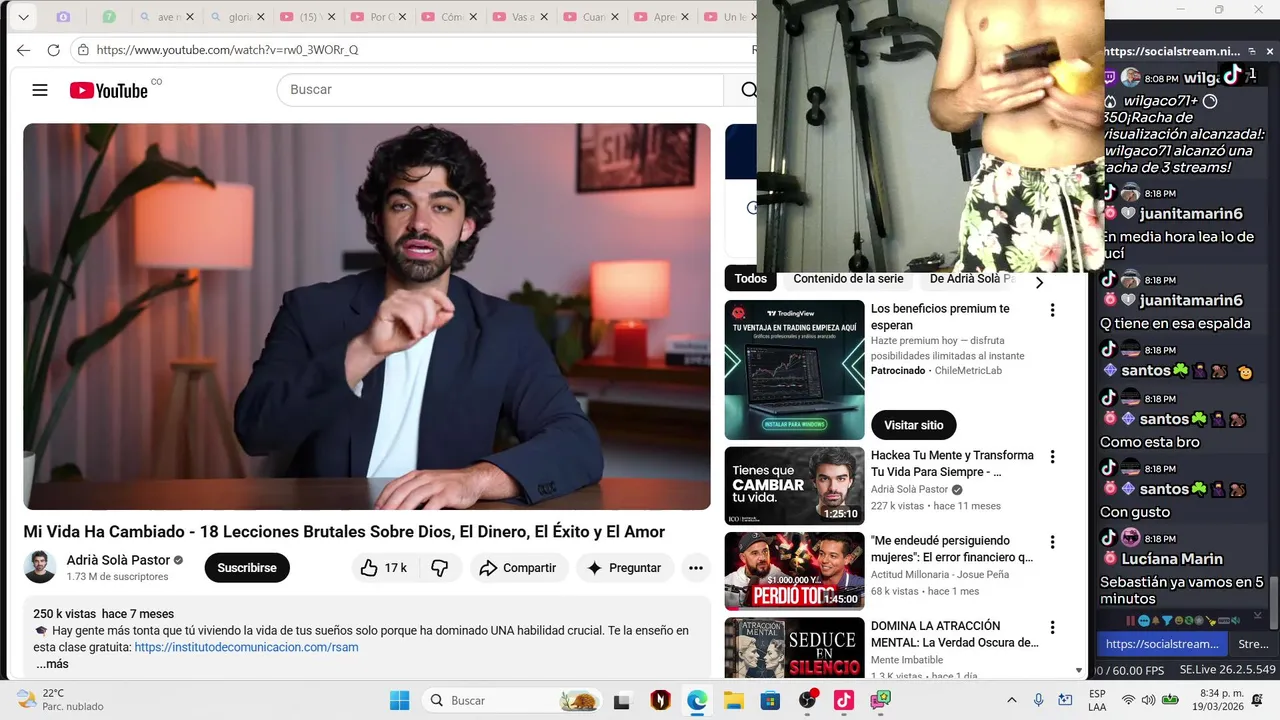Open the YouTube hamburger guide menu

coord(40,90)
